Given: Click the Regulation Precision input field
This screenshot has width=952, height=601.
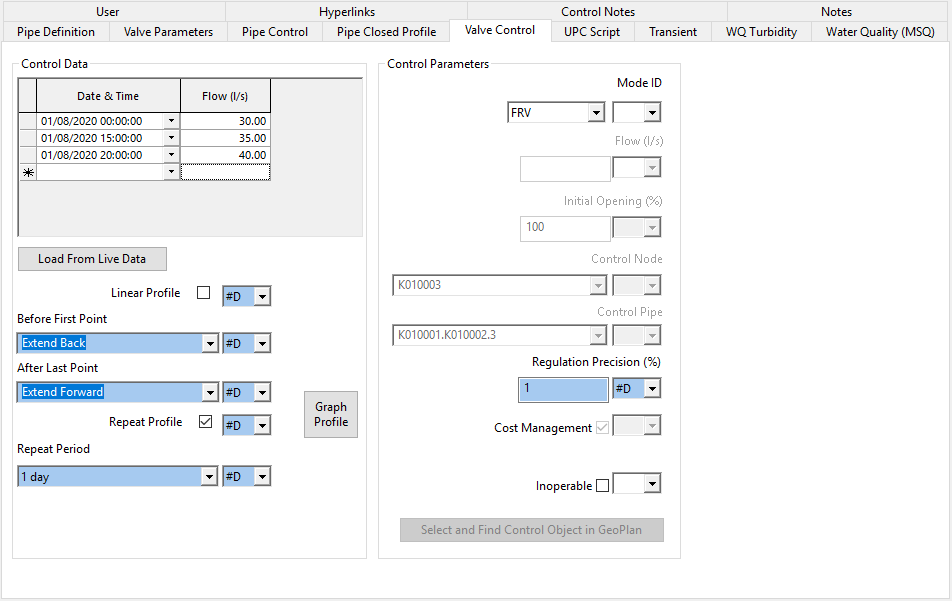Looking at the screenshot, I should click(562, 388).
